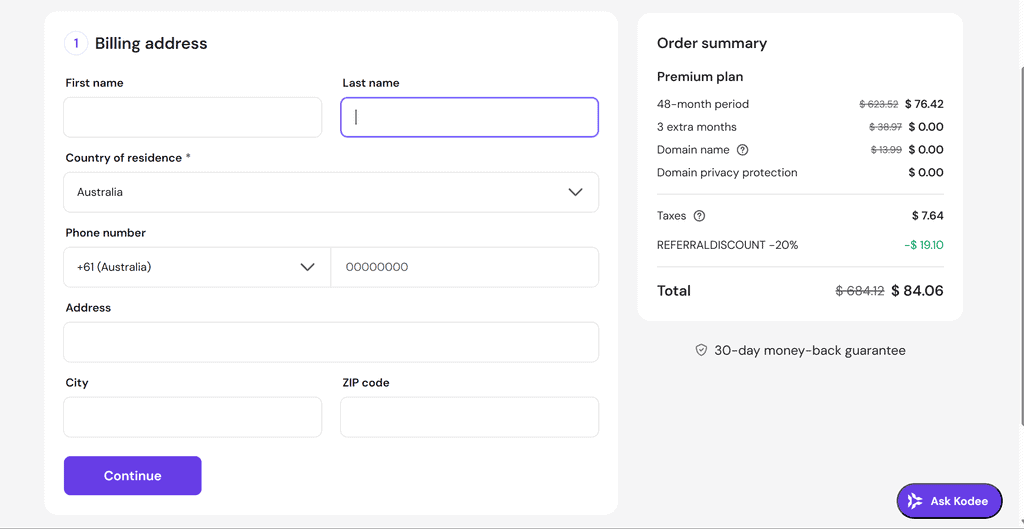Click the Address text field
Image resolution: width=1024 pixels, height=529 pixels.
(331, 342)
